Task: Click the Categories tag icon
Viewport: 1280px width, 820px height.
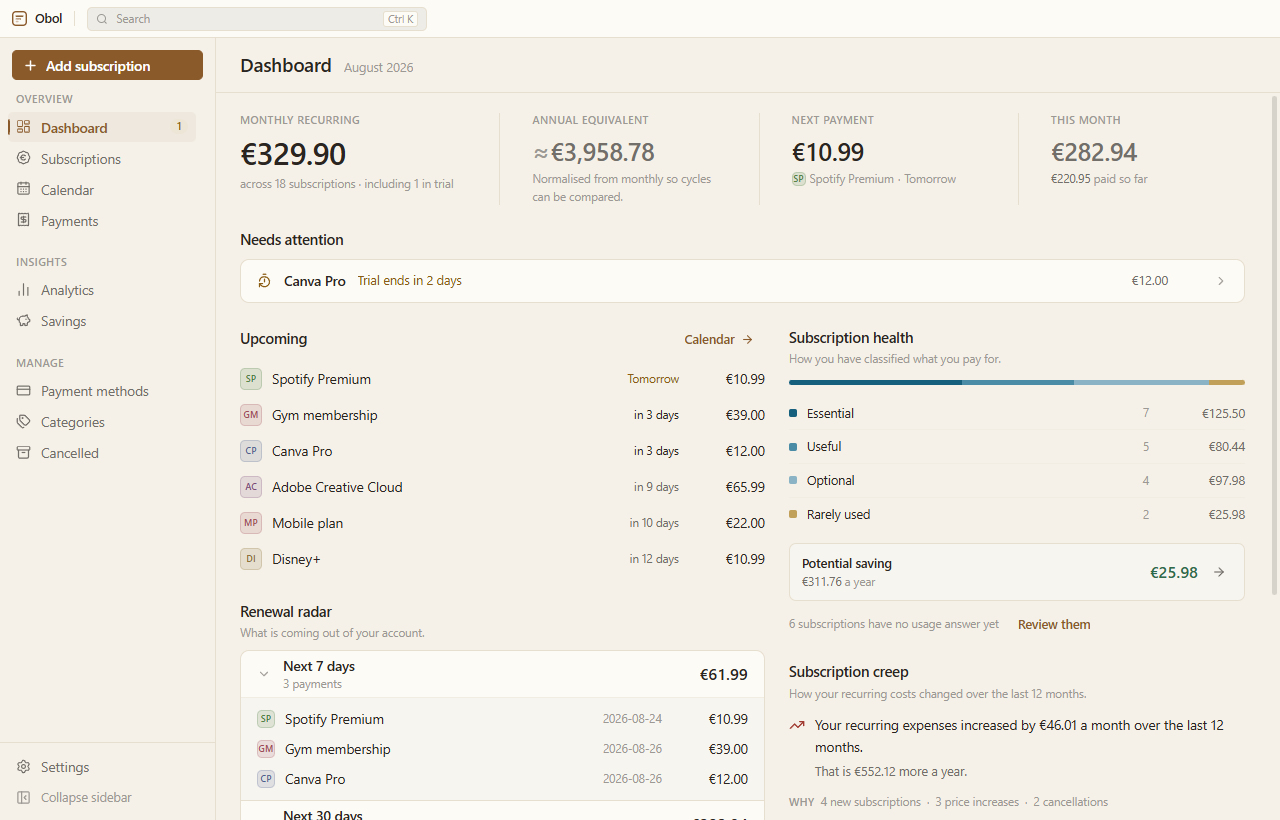Action: click(x=24, y=421)
